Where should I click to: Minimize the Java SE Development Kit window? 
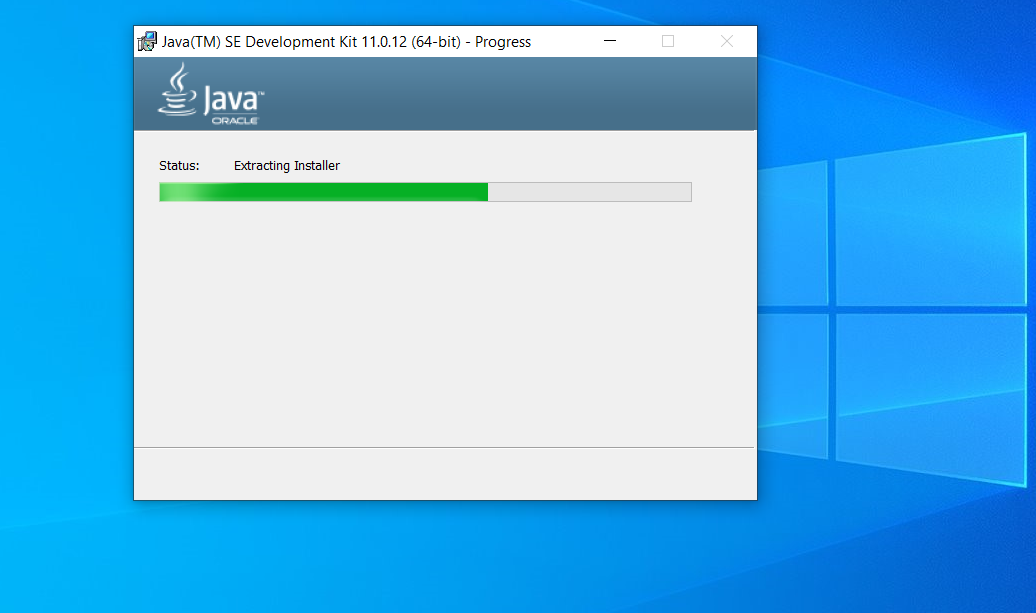click(610, 41)
